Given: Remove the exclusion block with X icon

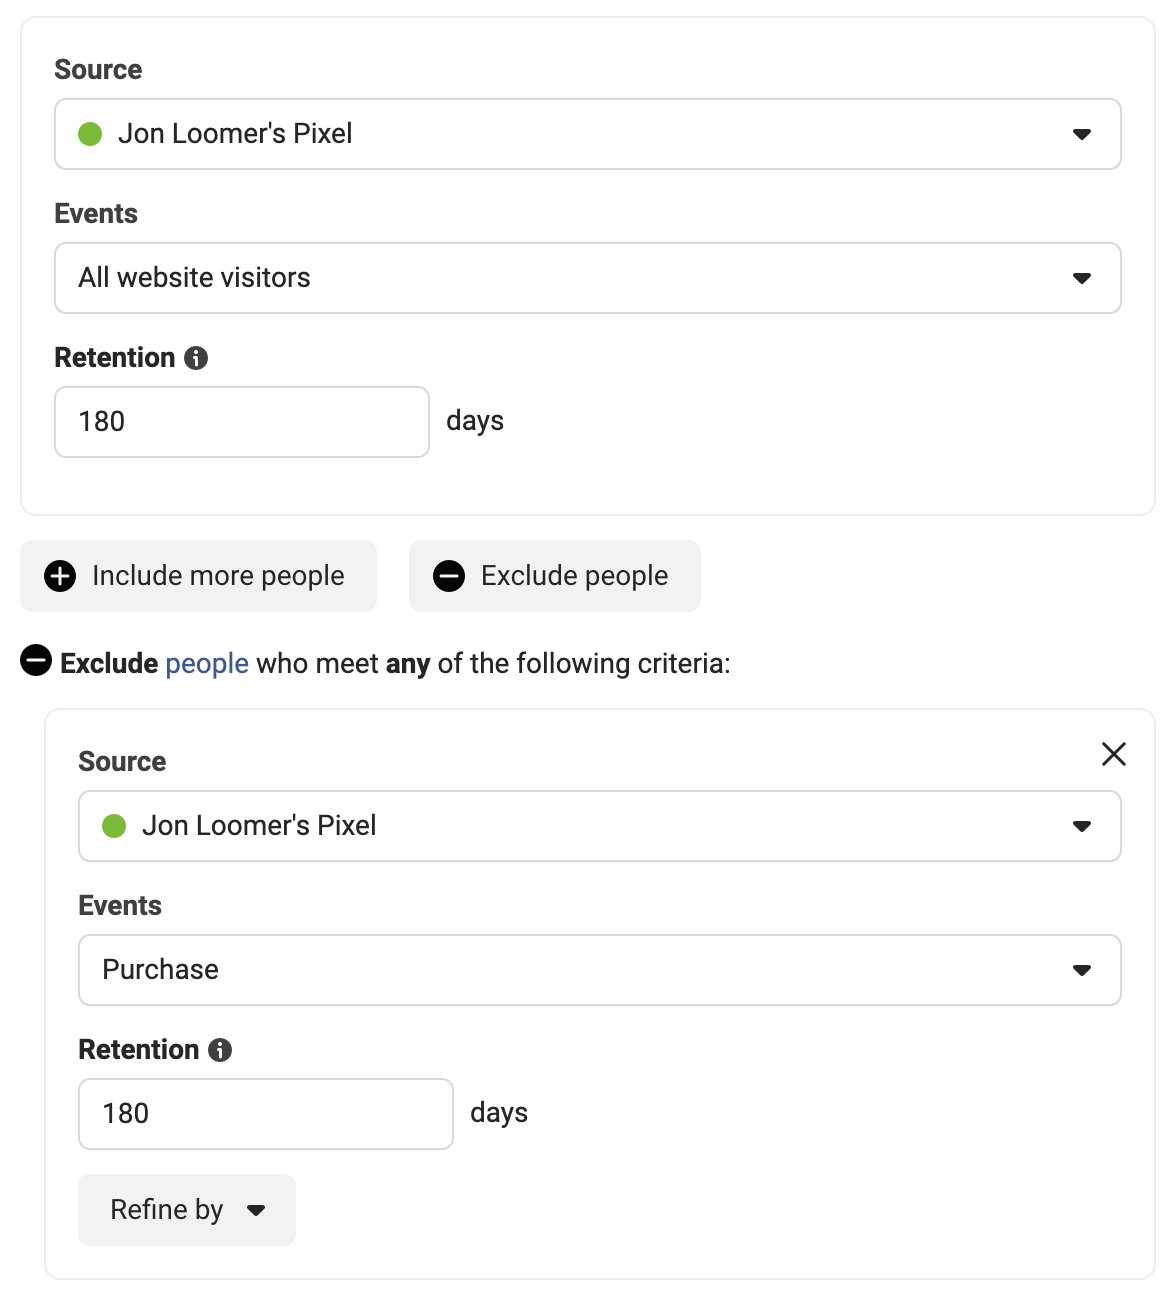Looking at the screenshot, I should 1114,754.
